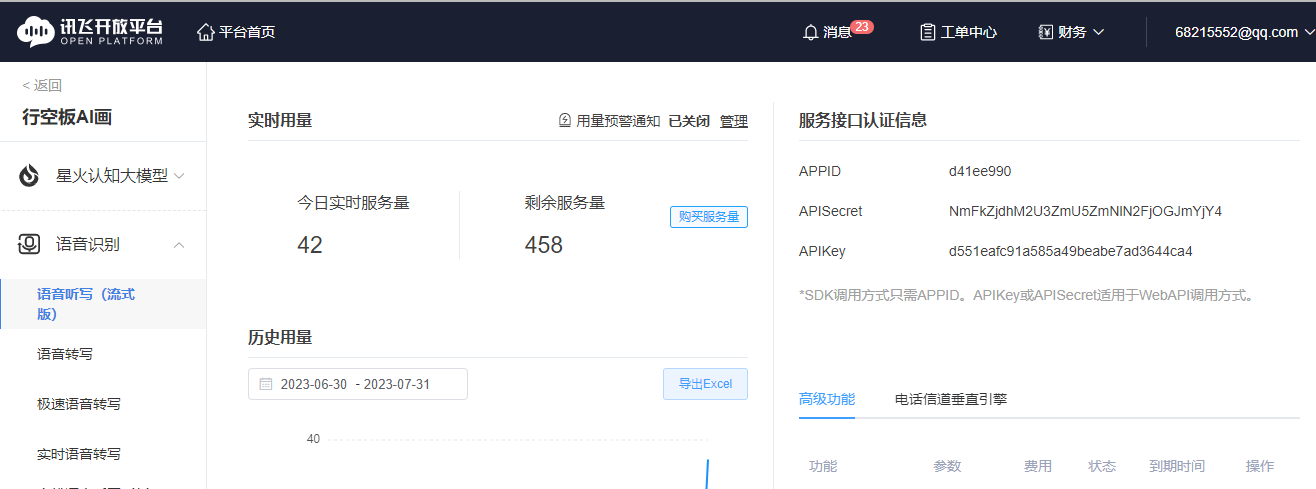Click the 操作 column header
Screen dimensions: 1316x489
pyautogui.click(x=1260, y=466)
